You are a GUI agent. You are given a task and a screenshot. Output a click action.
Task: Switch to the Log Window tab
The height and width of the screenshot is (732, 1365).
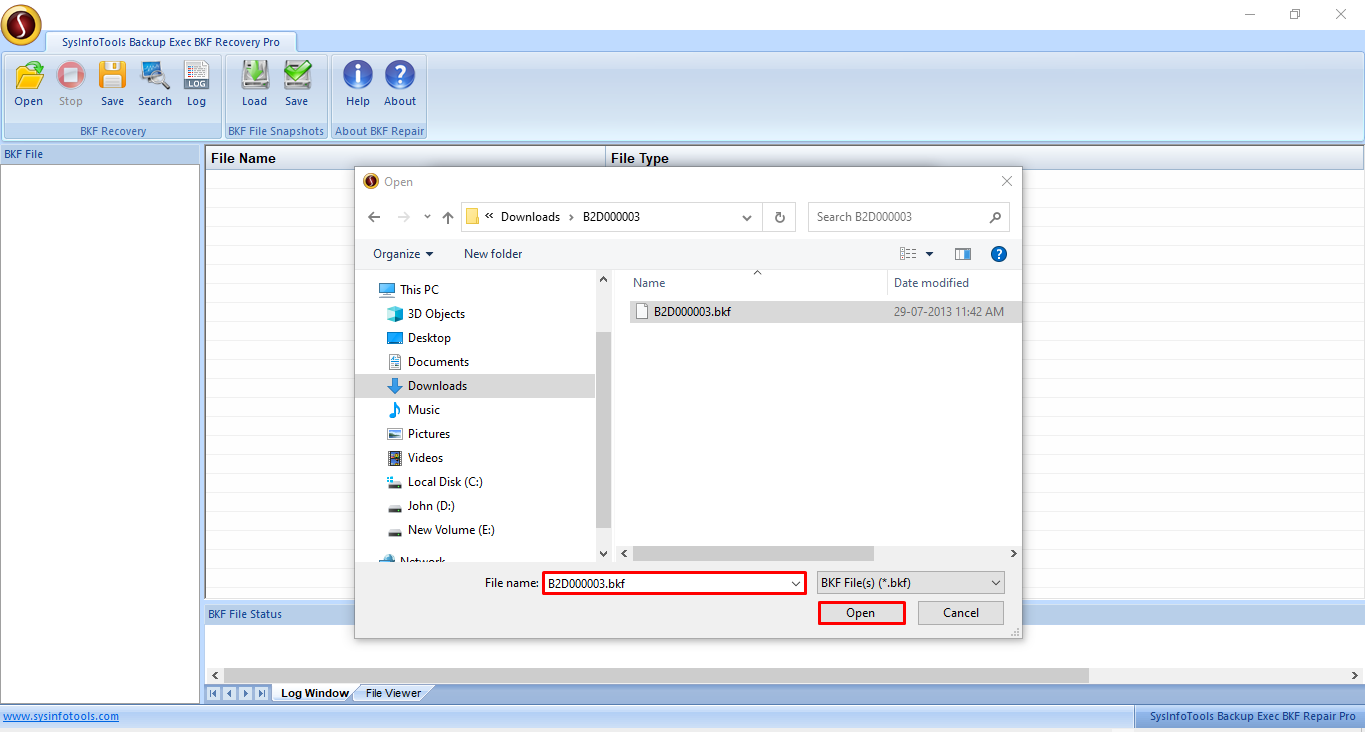[x=314, y=693]
